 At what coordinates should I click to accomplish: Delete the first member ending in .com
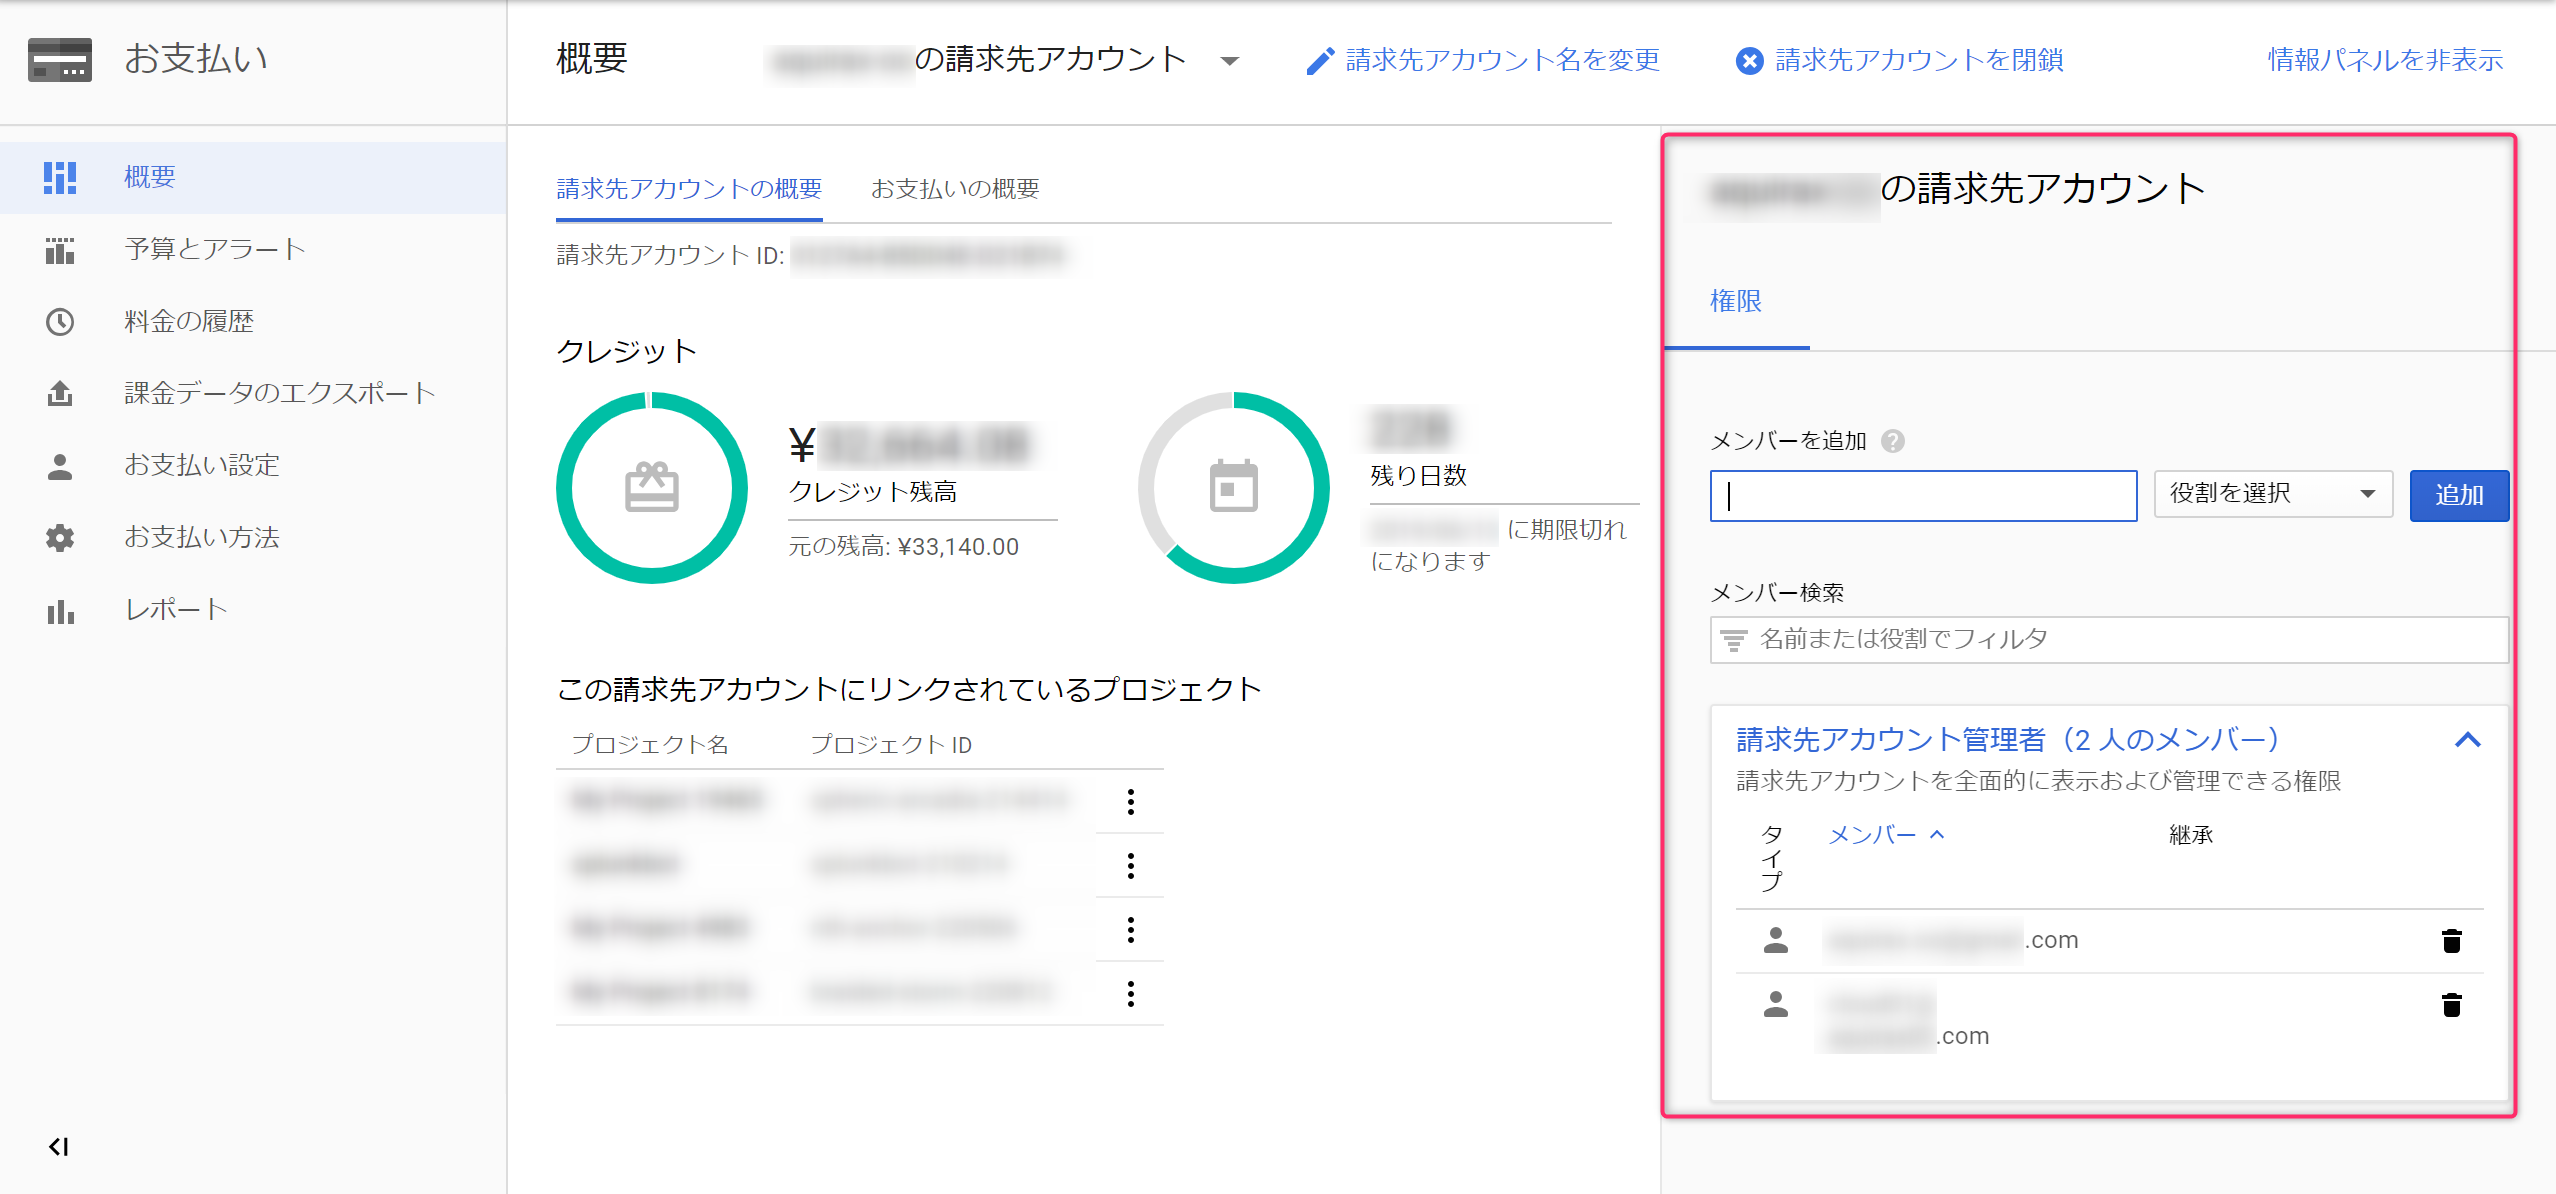pos(2452,941)
